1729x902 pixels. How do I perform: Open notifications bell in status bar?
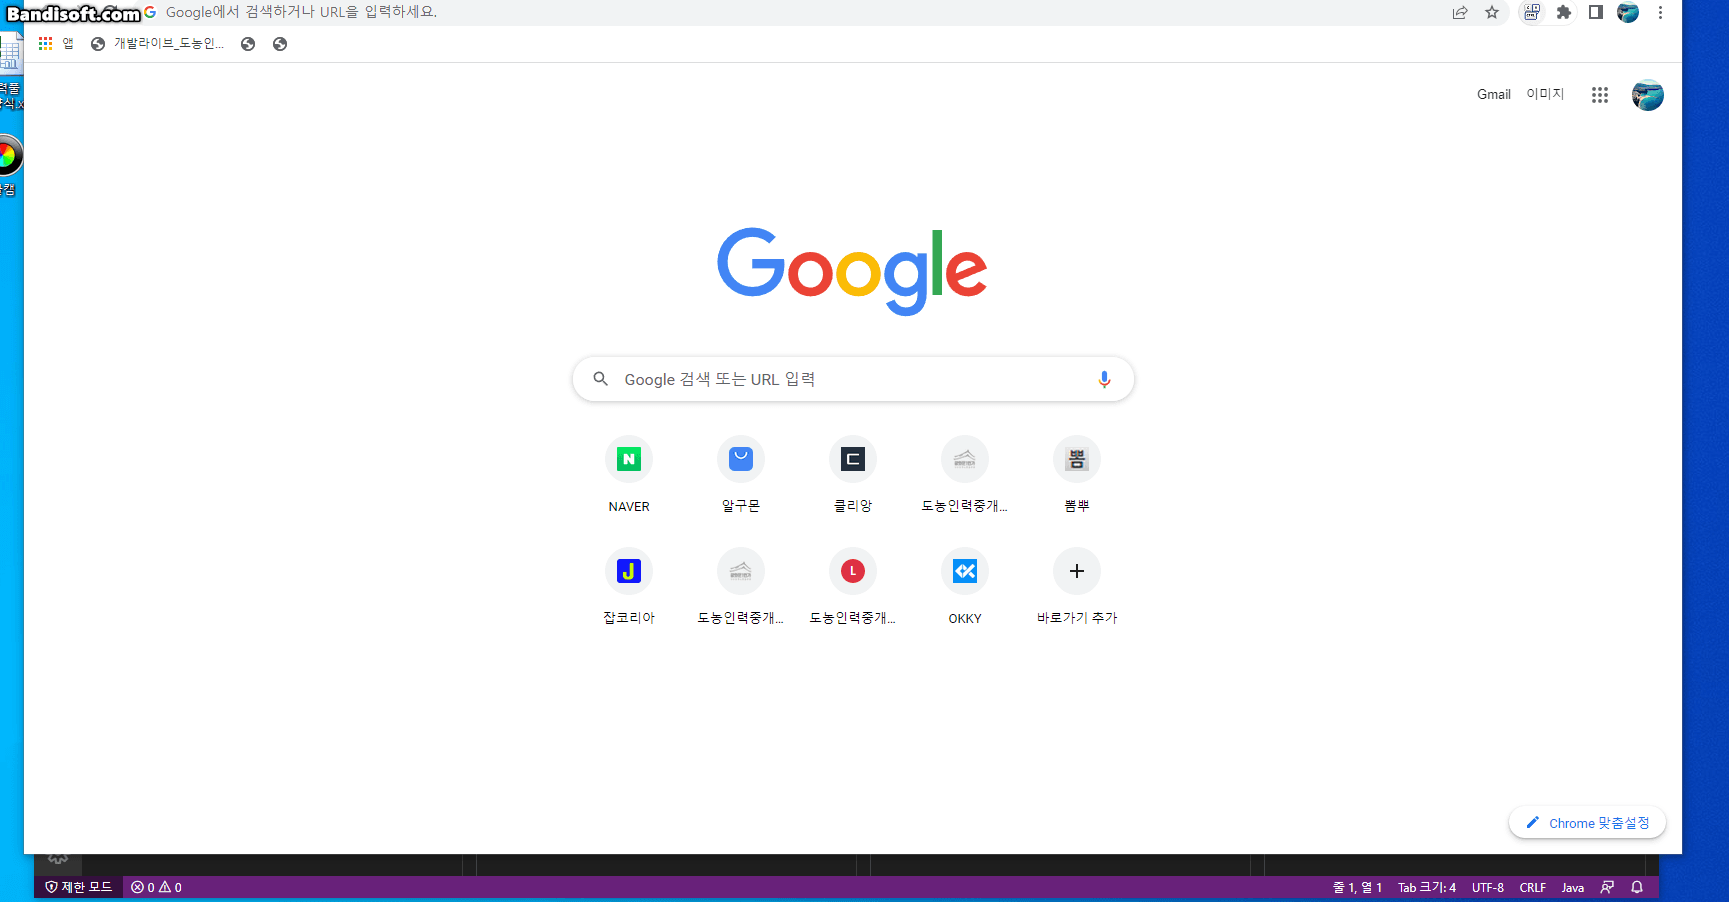(1637, 887)
